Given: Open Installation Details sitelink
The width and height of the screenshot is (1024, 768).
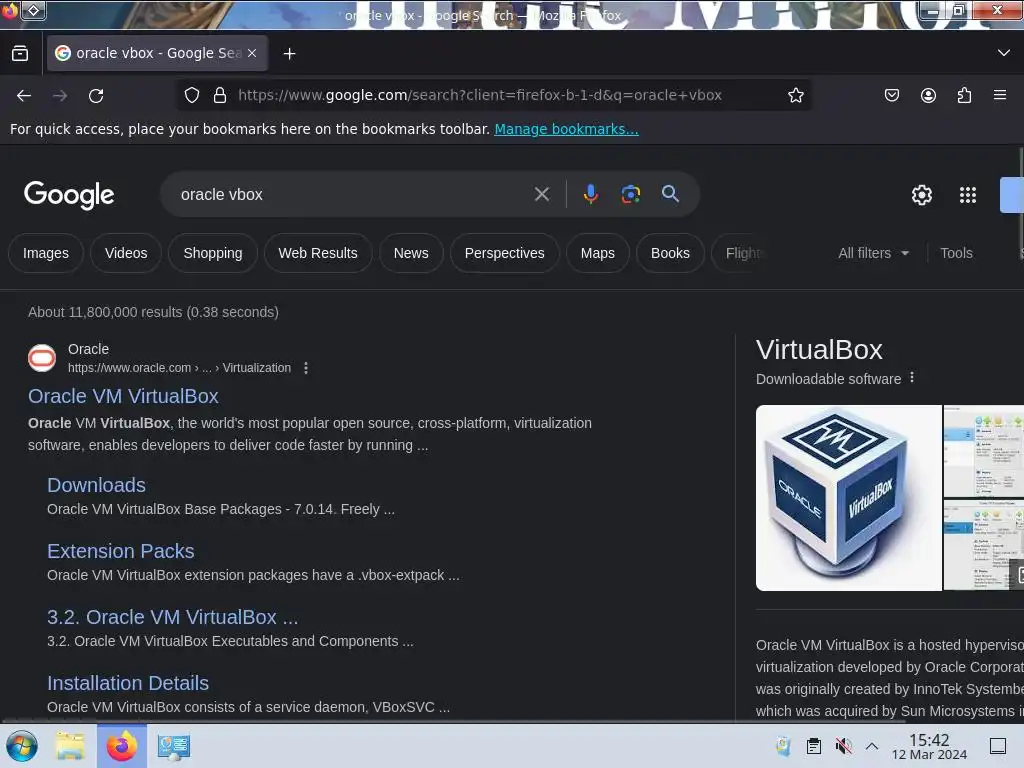Looking at the screenshot, I should (128, 682).
